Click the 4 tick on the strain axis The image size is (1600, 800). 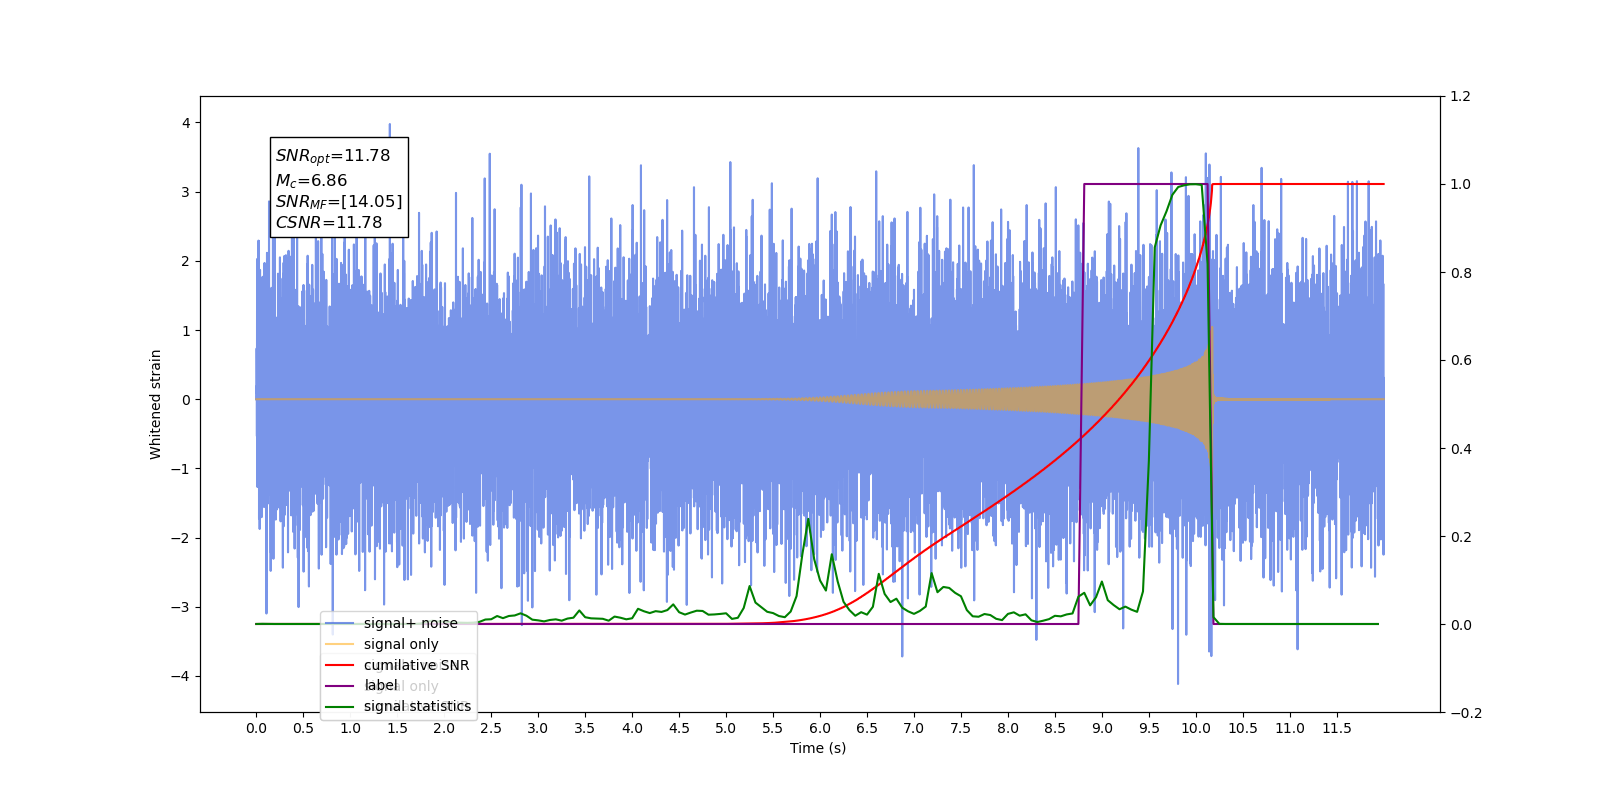186,123
